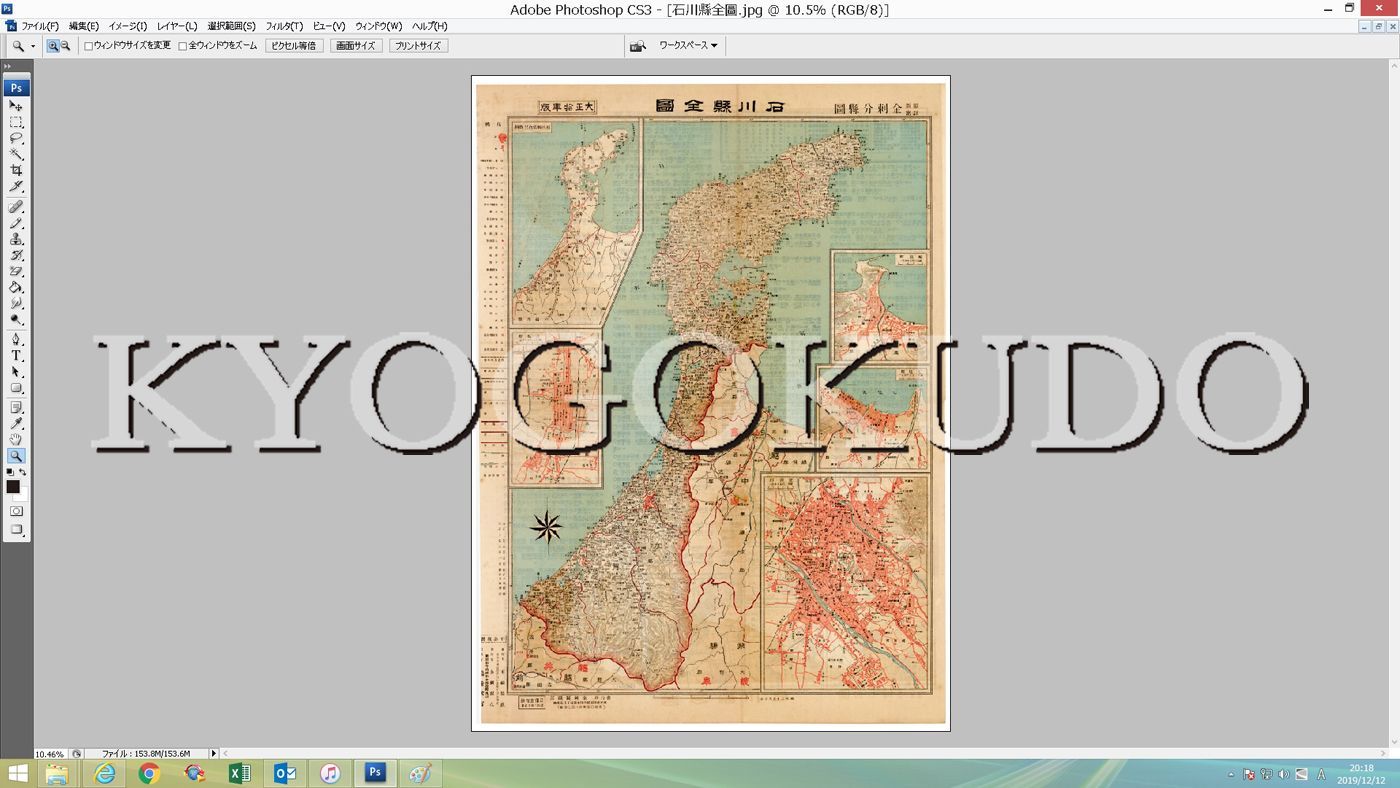Open the ワークスペース dropdown
Screen dimensions: 1400x788
(x=688, y=46)
